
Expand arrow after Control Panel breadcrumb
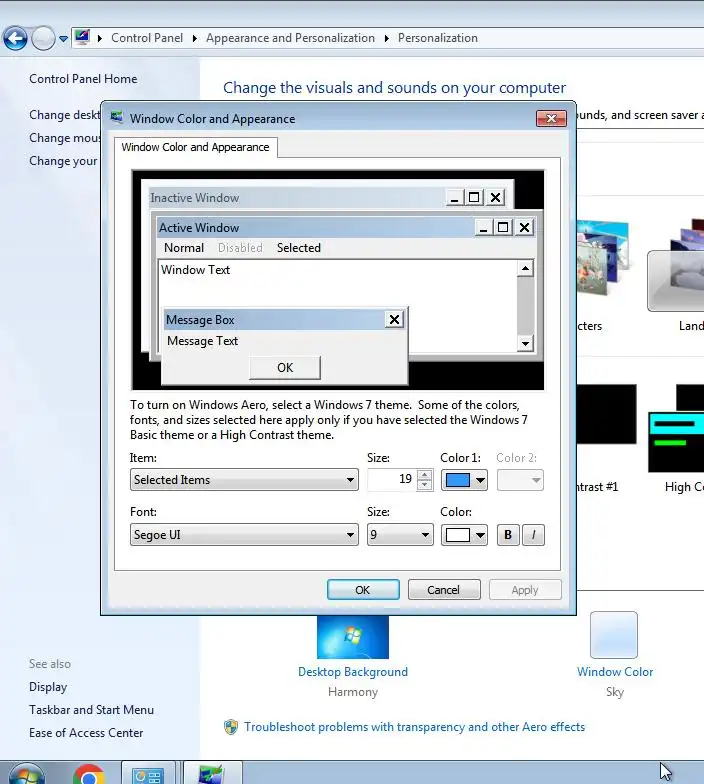pos(194,38)
